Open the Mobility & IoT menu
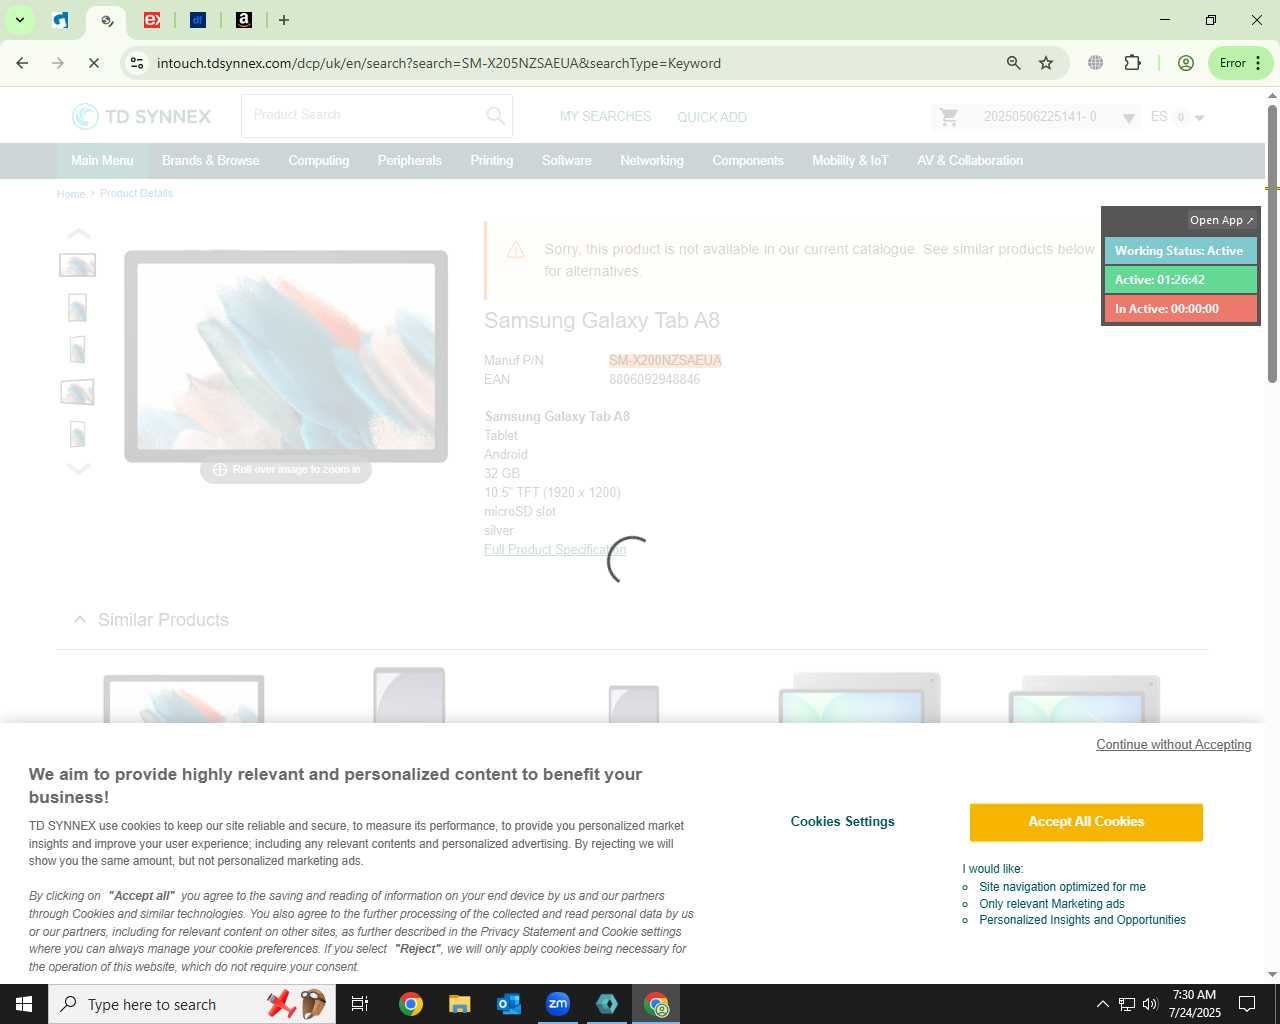Screen dimensions: 1280x1024 click(850, 161)
